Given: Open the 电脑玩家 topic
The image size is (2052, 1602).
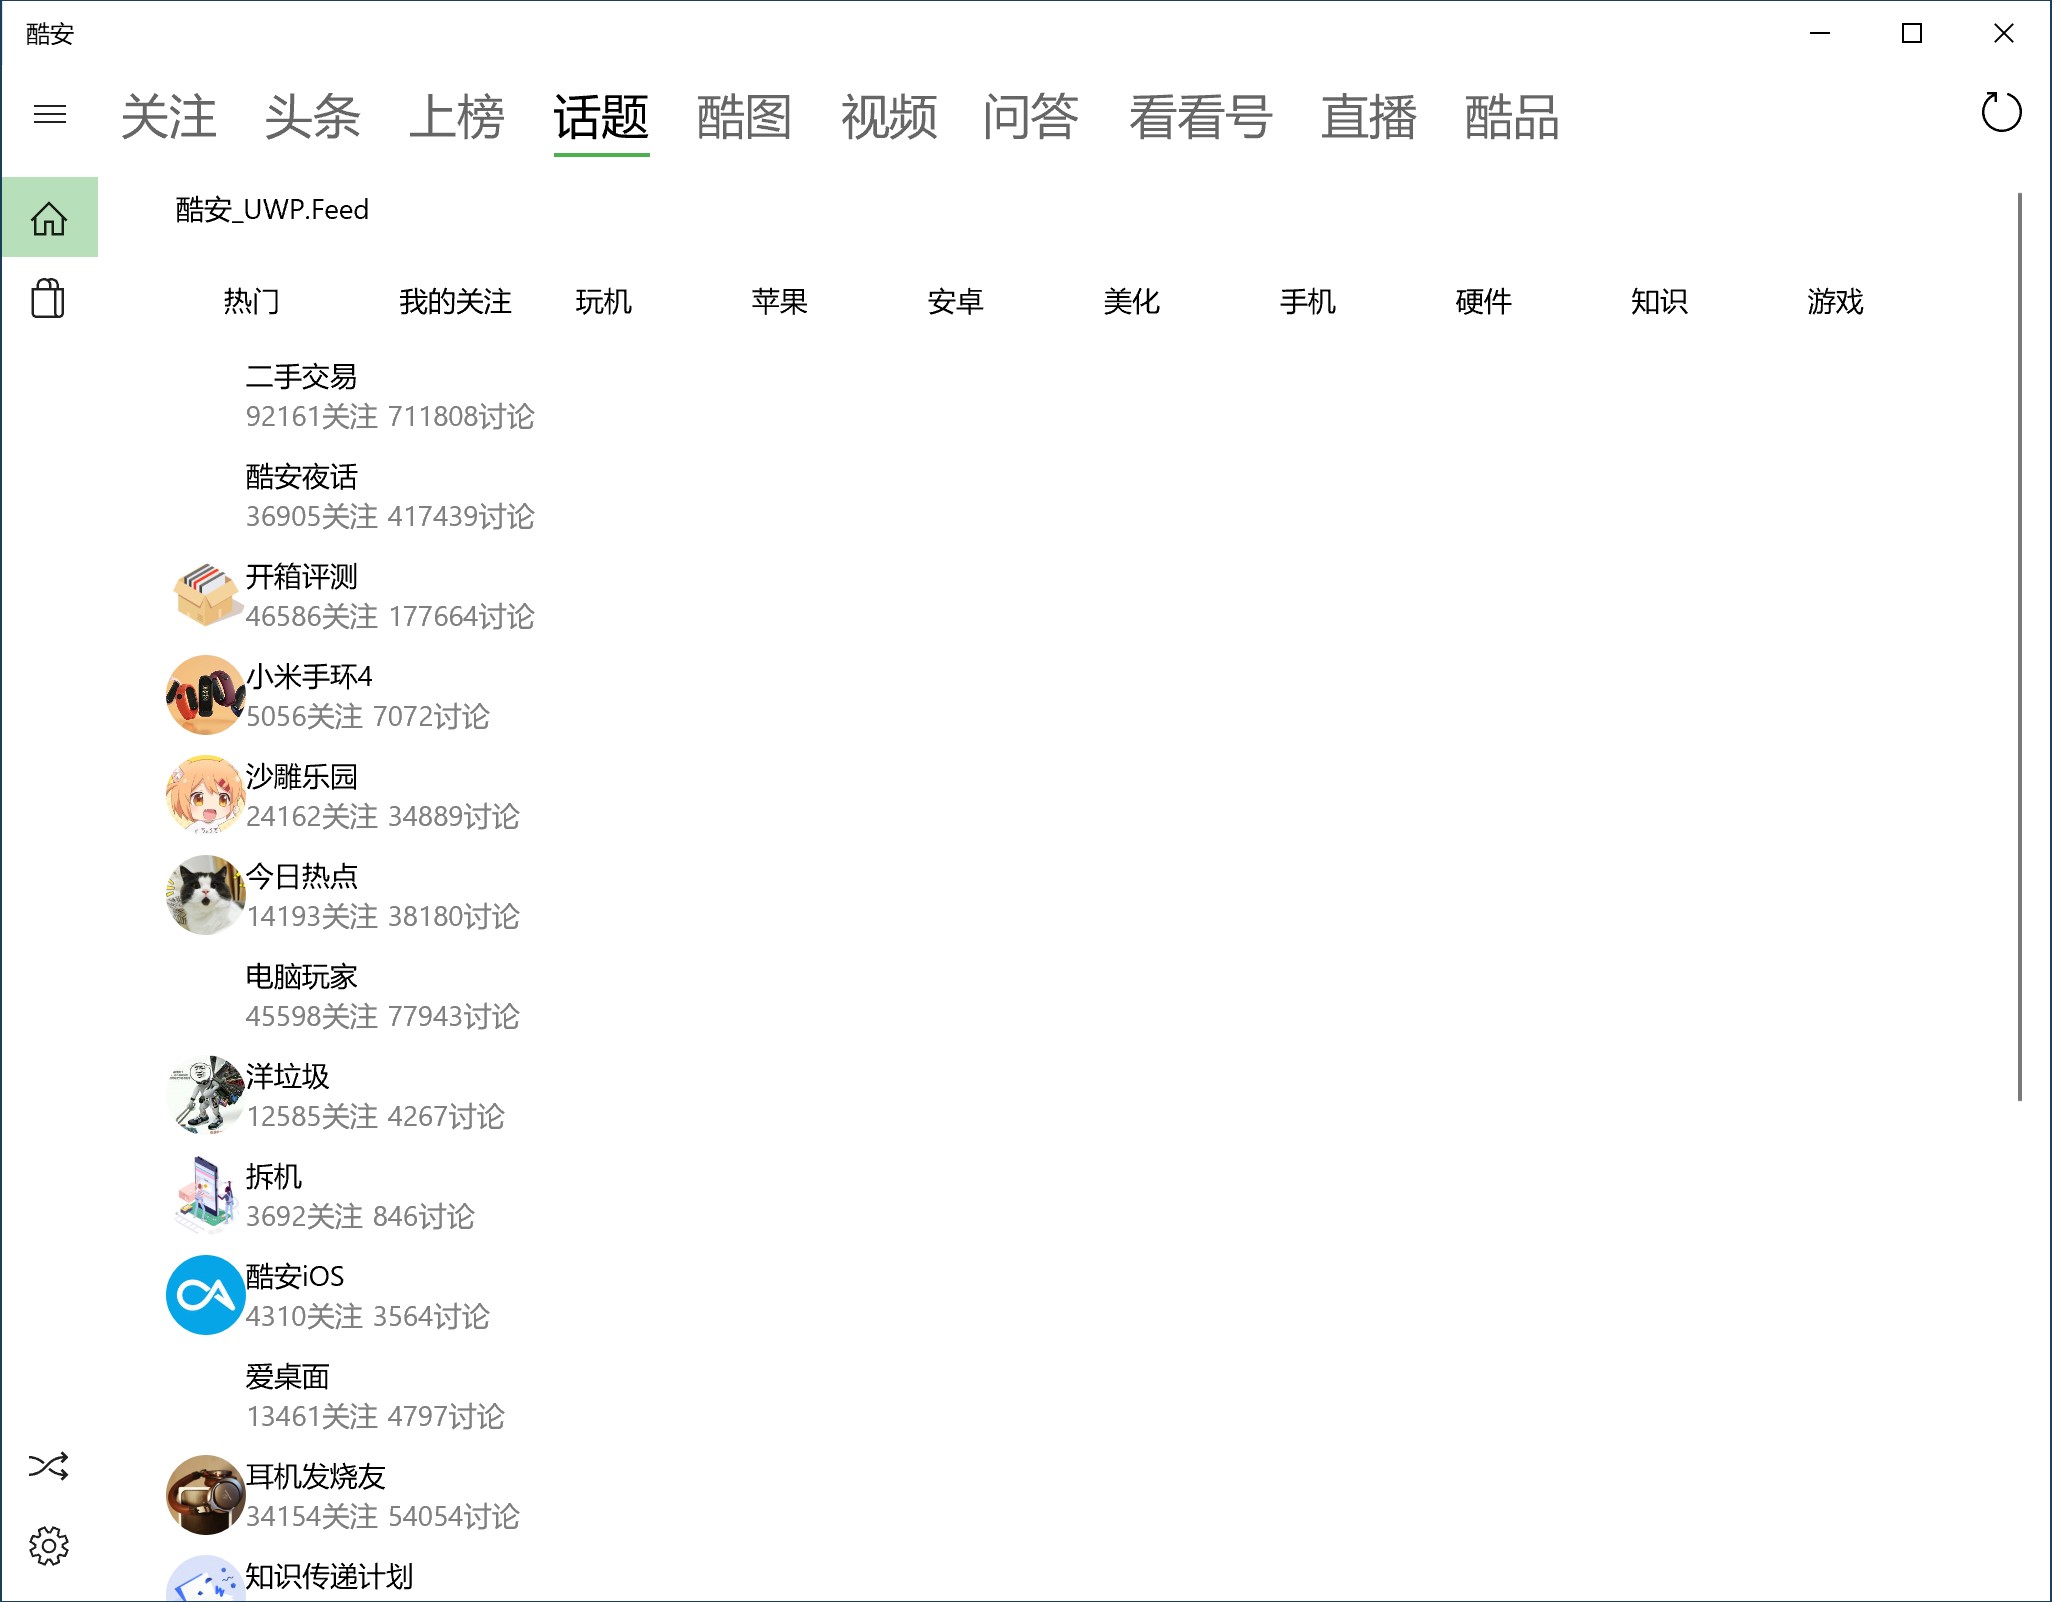Looking at the screenshot, I should 301,977.
